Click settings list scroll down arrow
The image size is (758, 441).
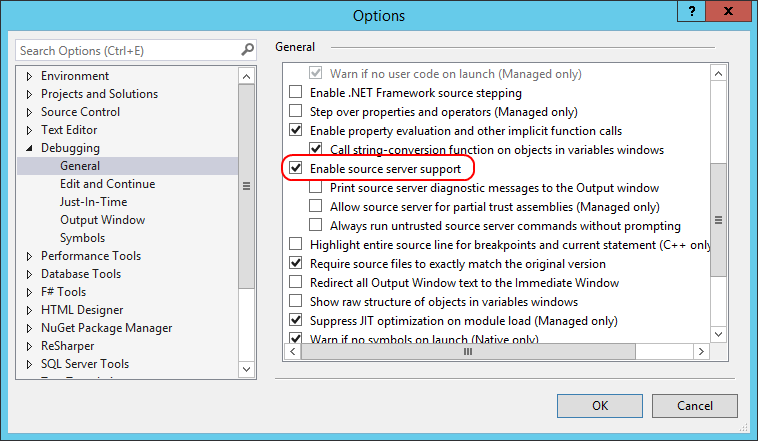tap(718, 334)
